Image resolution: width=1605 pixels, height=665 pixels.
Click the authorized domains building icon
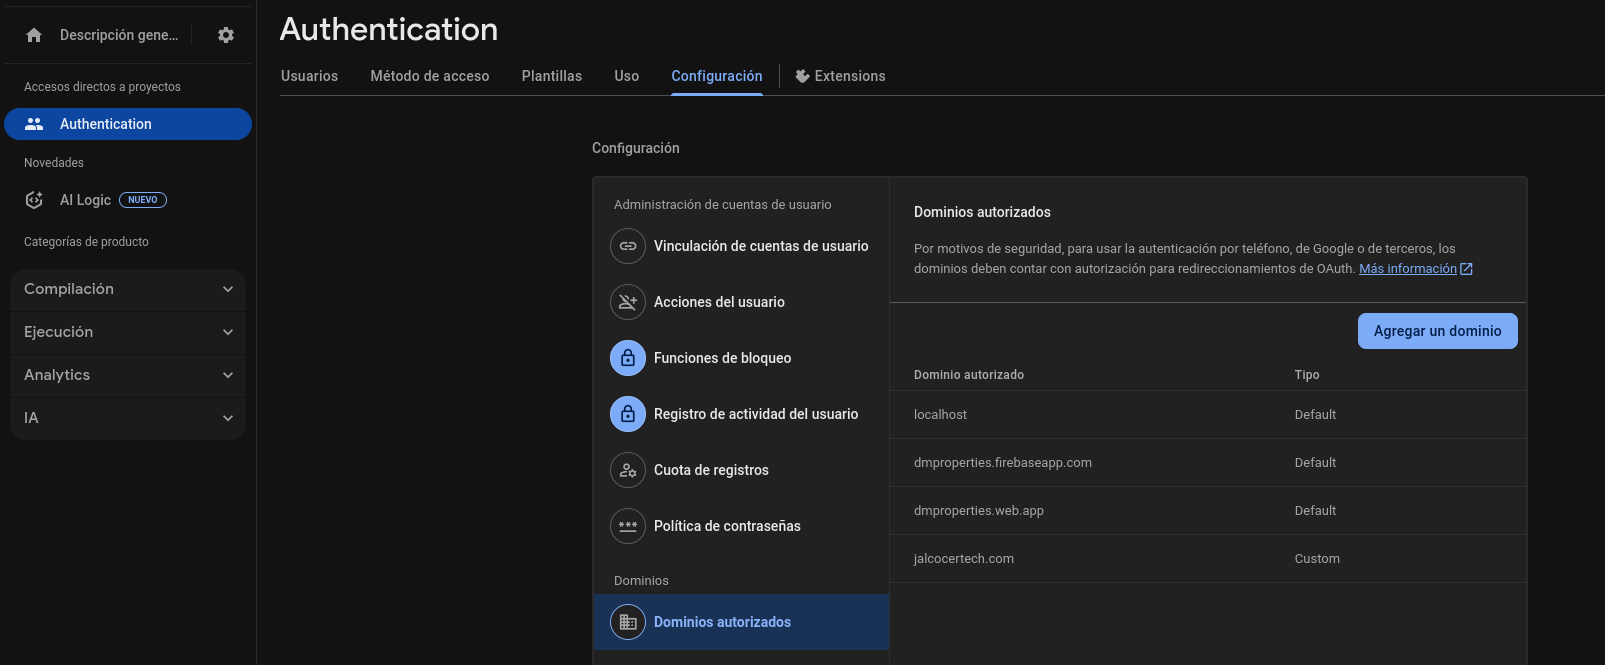click(628, 622)
